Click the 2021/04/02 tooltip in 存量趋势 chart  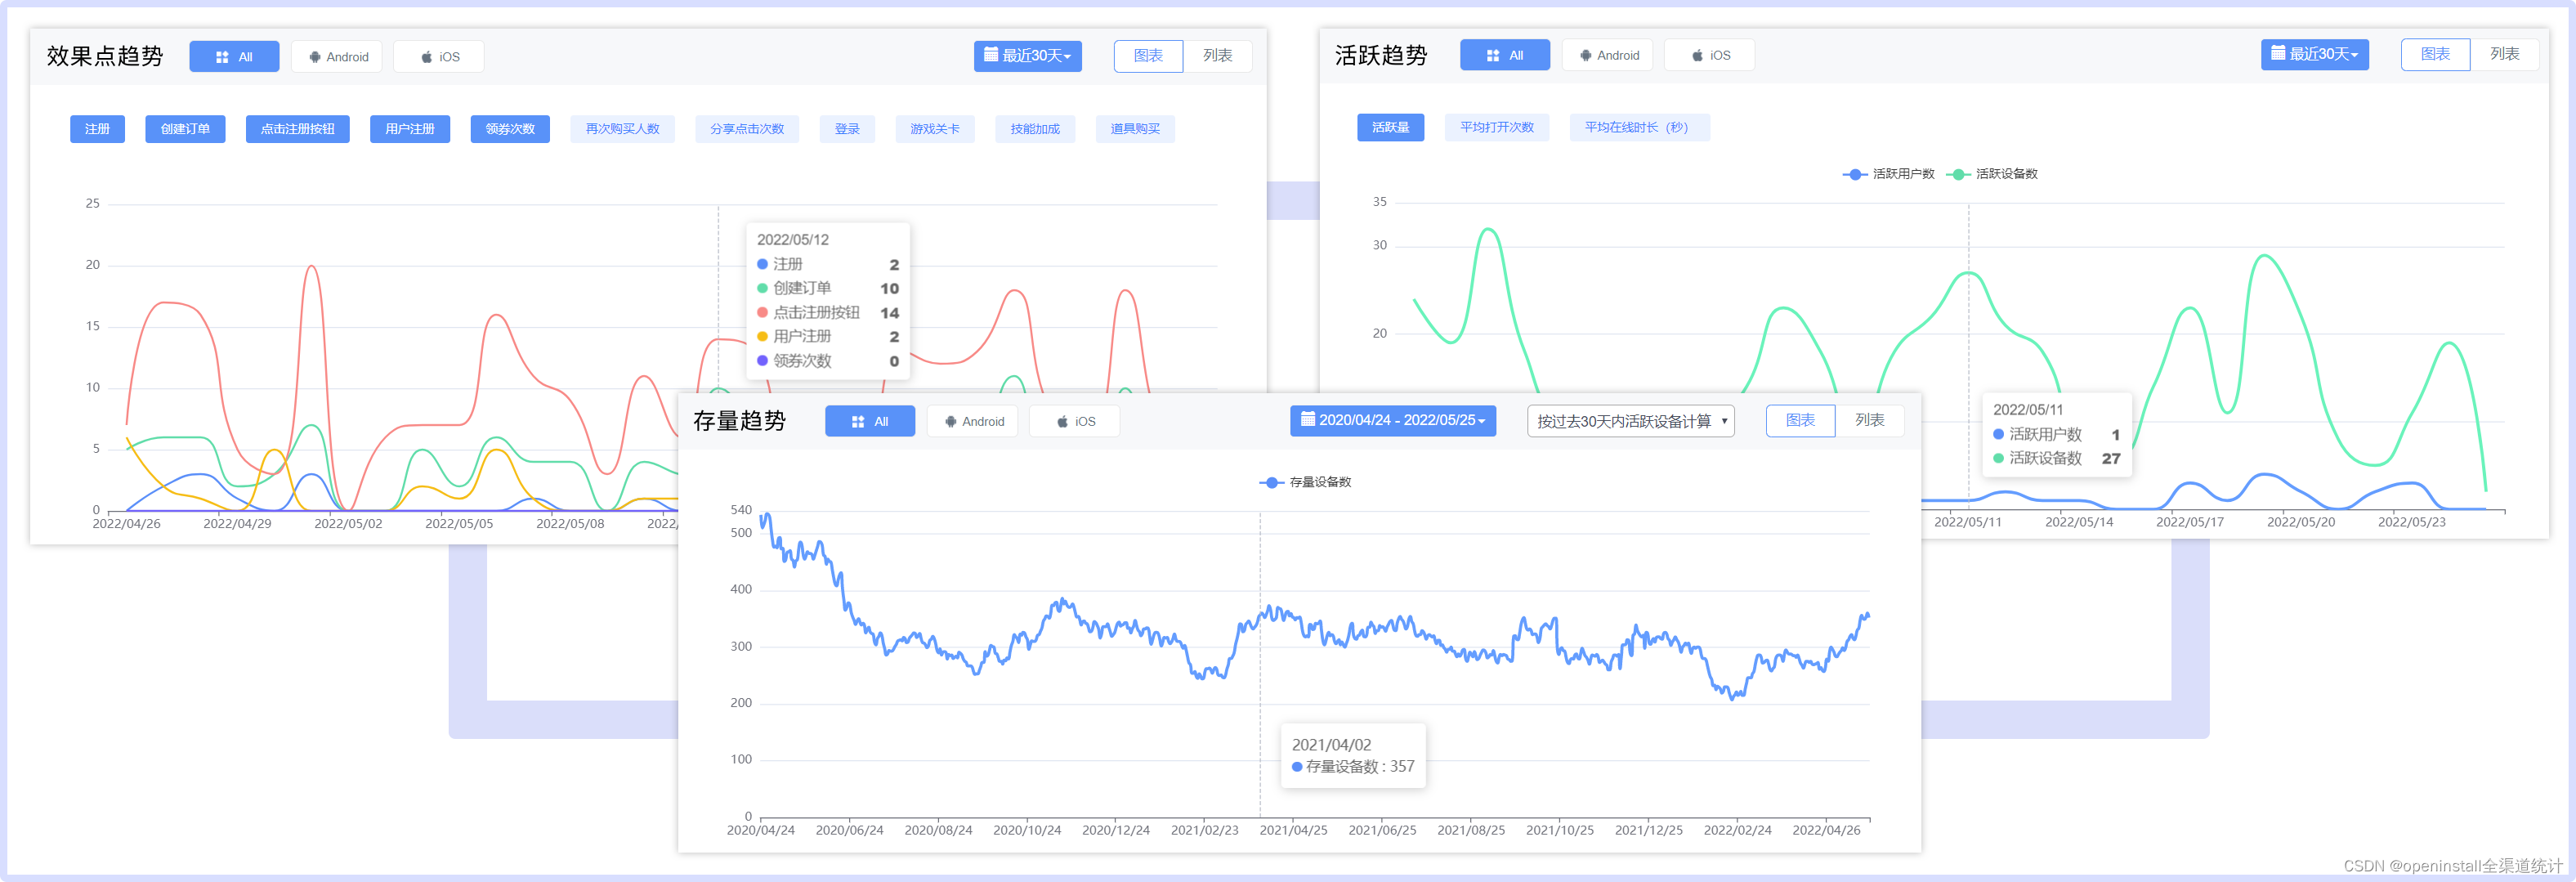click(1353, 755)
